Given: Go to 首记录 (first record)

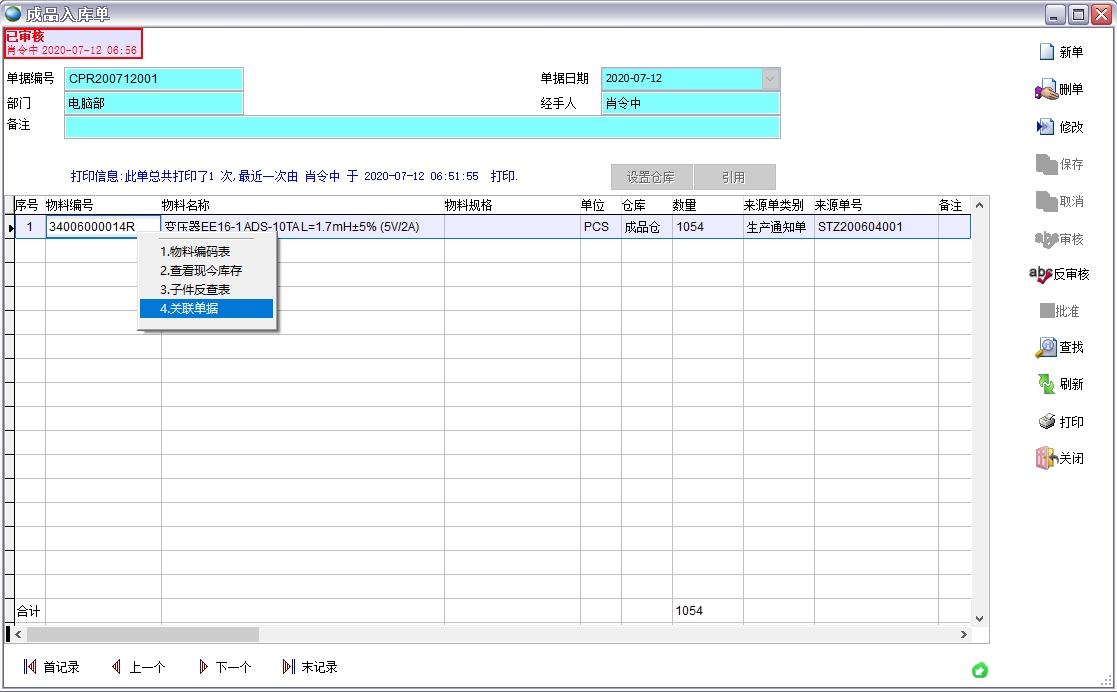Looking at the screenshot, I should pyautogui.click(x=51, y=667).
